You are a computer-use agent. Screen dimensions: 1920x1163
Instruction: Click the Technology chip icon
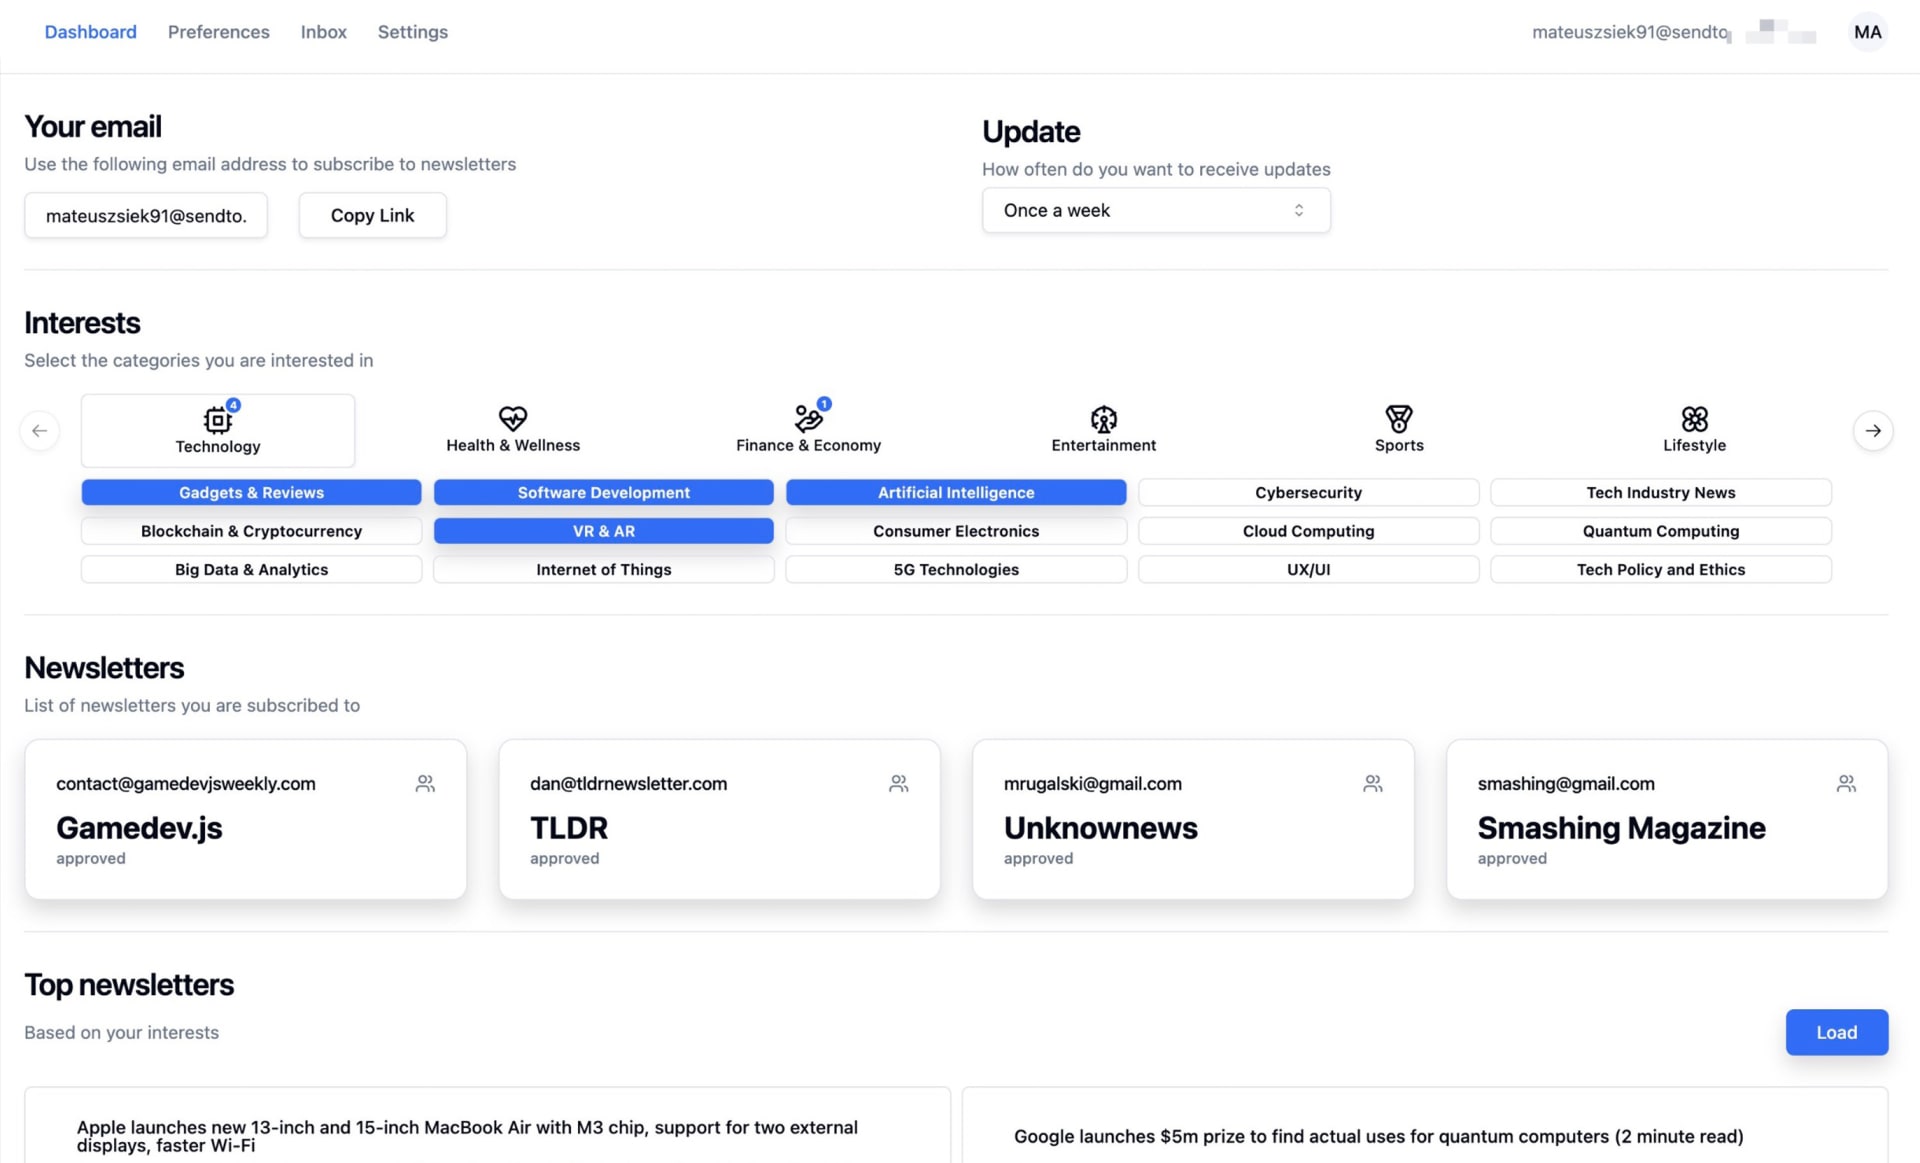tap(217, 419)
